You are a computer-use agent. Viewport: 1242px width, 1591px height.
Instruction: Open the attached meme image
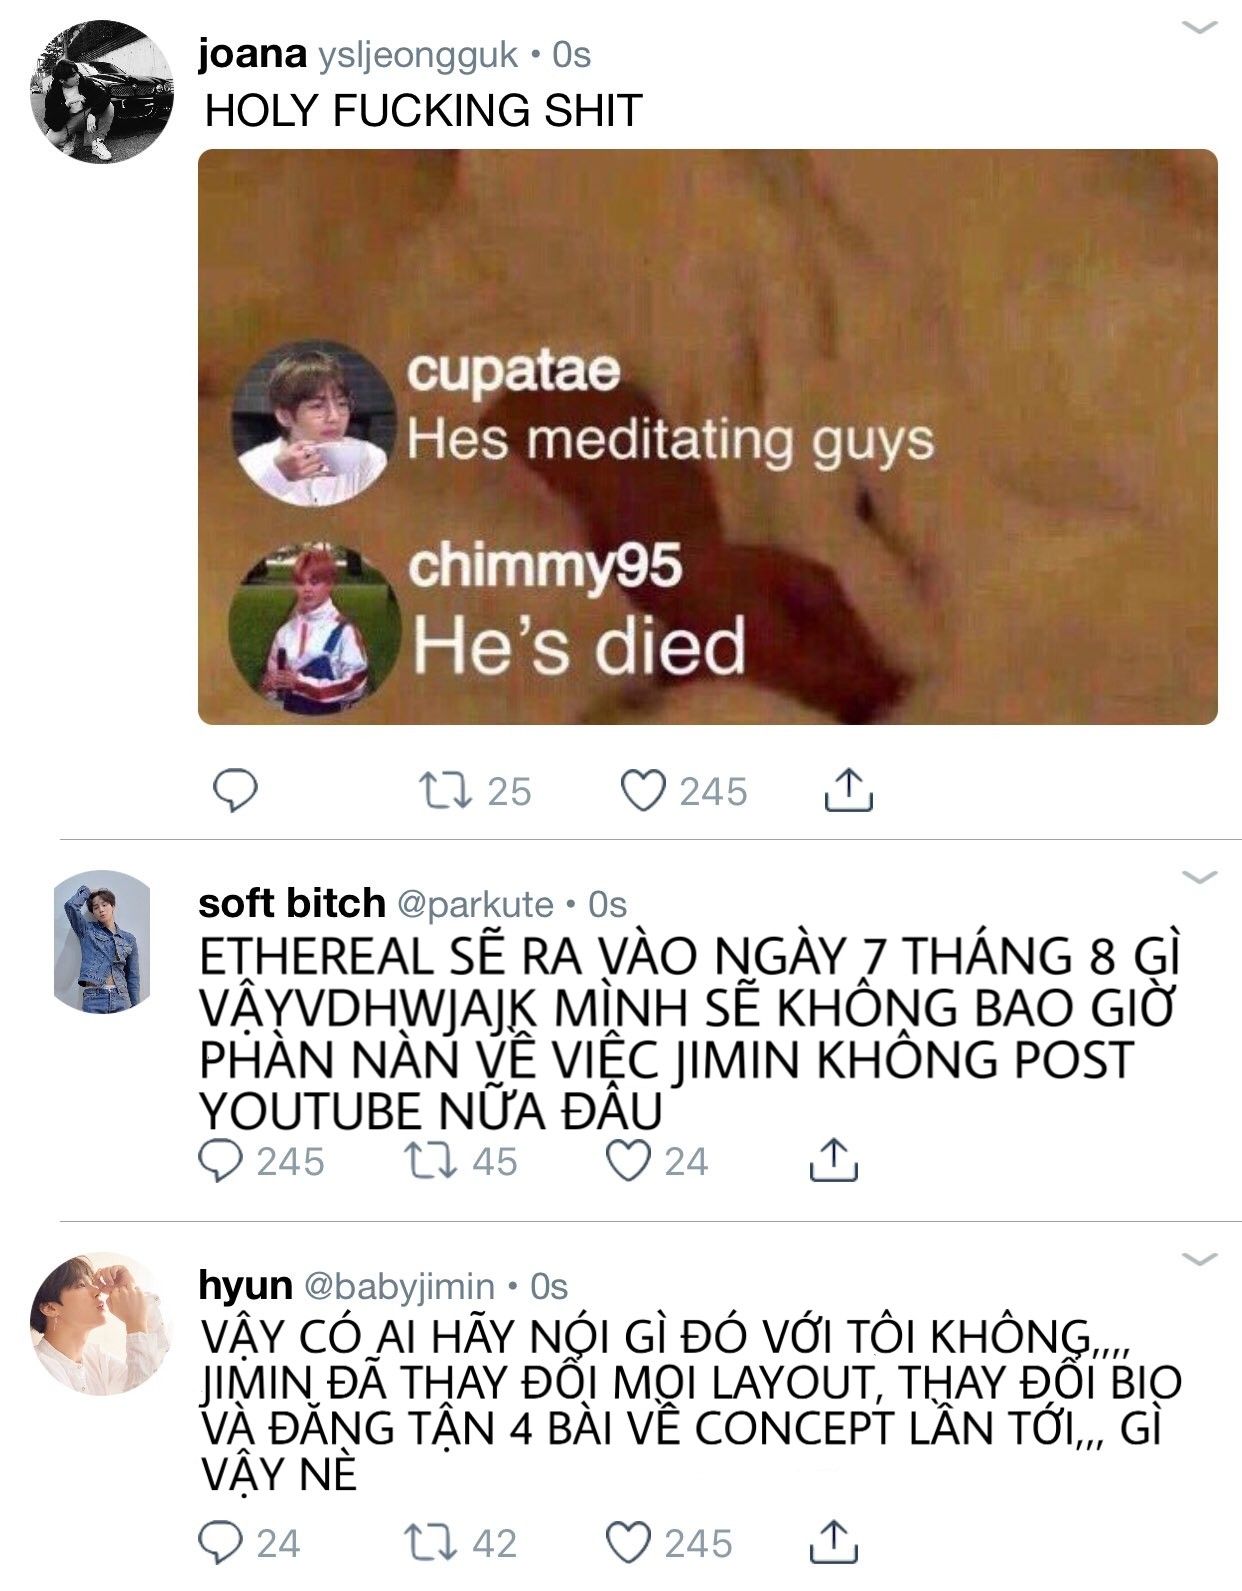pos(708,437)
